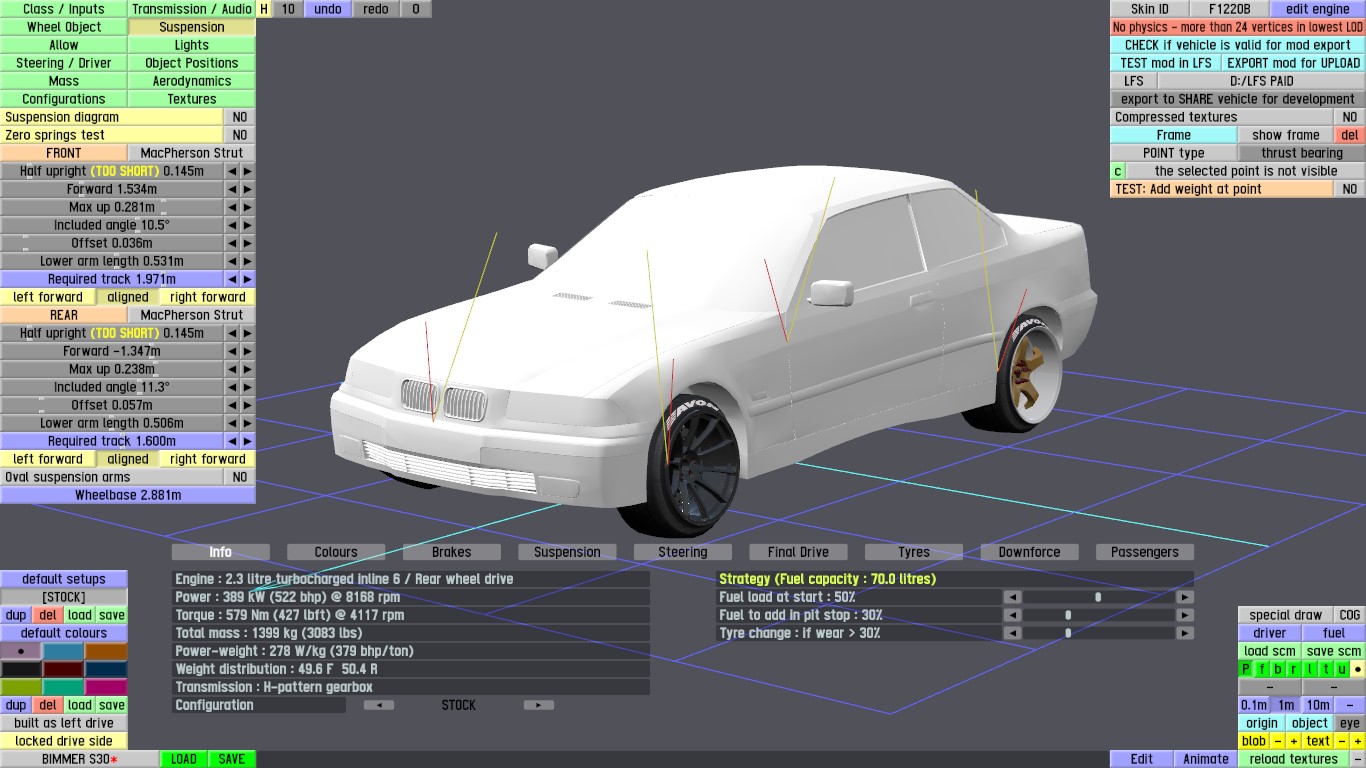The width and height of the screenshot is (1366, 768).
Task: Toggle show frame display
Action: click(x=1286, y=135)
